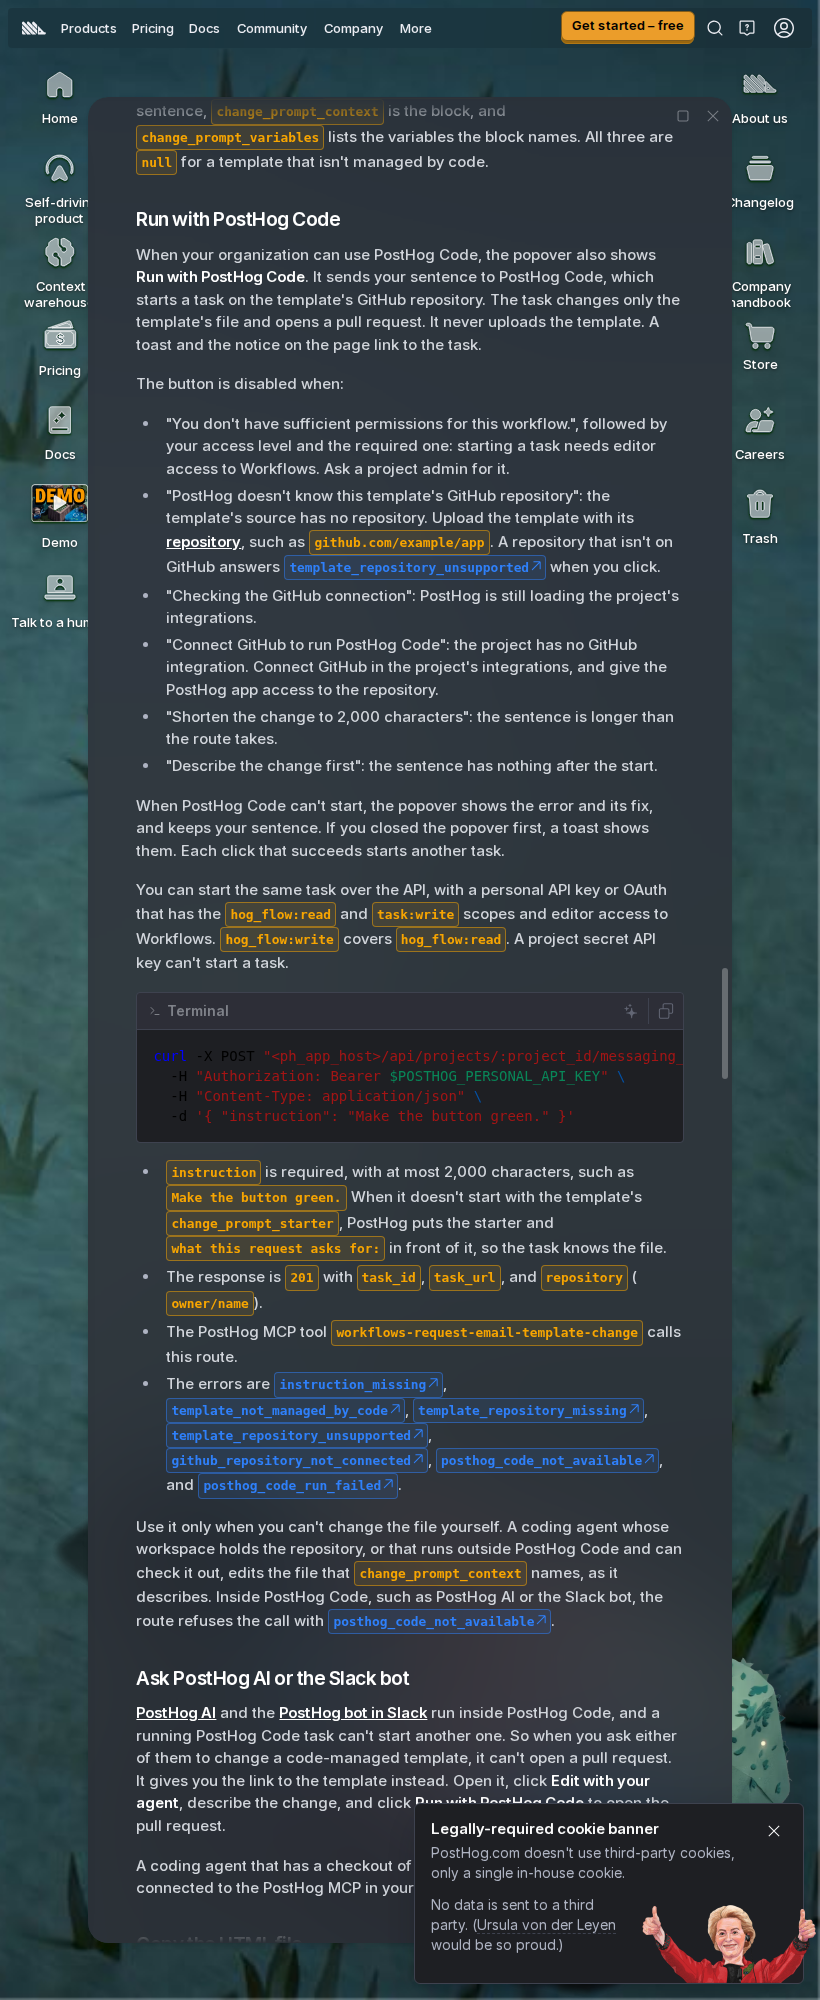Click the hog_flow:read code tag after 'that has the'
Screen dimensions: 820x2000
click(280, 914)
